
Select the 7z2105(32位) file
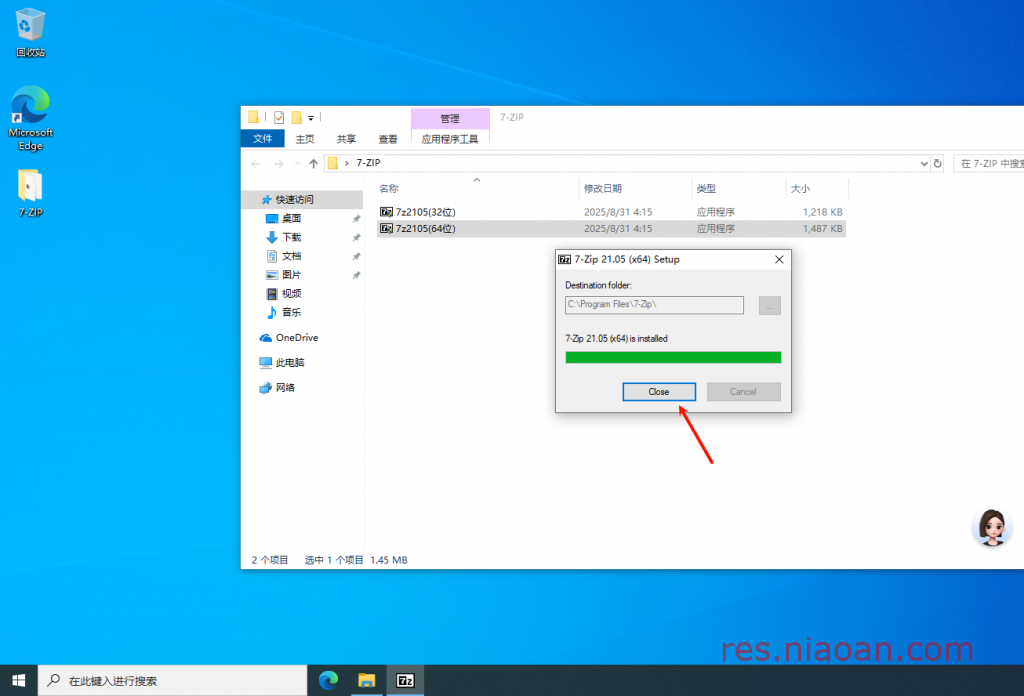[x=425, y=212]
